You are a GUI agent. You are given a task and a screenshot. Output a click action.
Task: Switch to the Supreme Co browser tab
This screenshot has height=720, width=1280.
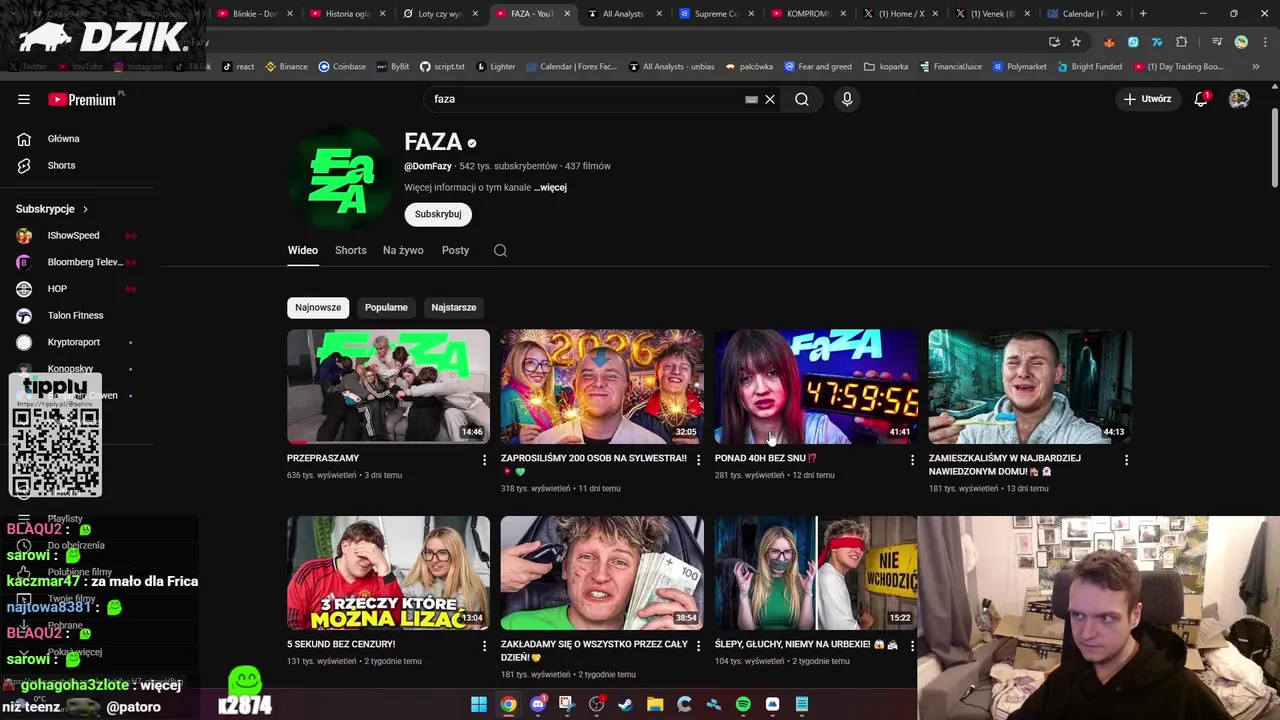point(718,14)
